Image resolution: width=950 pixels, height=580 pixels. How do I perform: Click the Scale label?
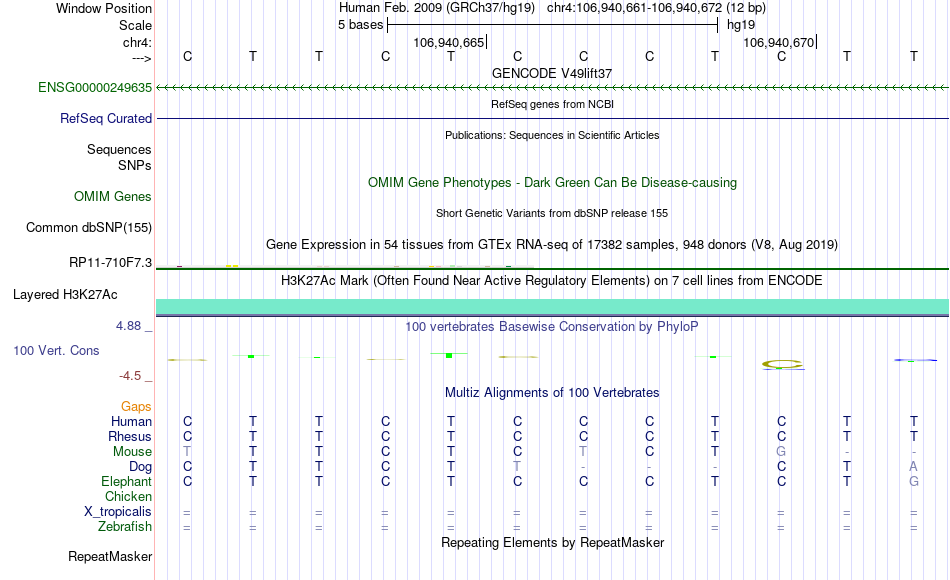coord(136,25)
